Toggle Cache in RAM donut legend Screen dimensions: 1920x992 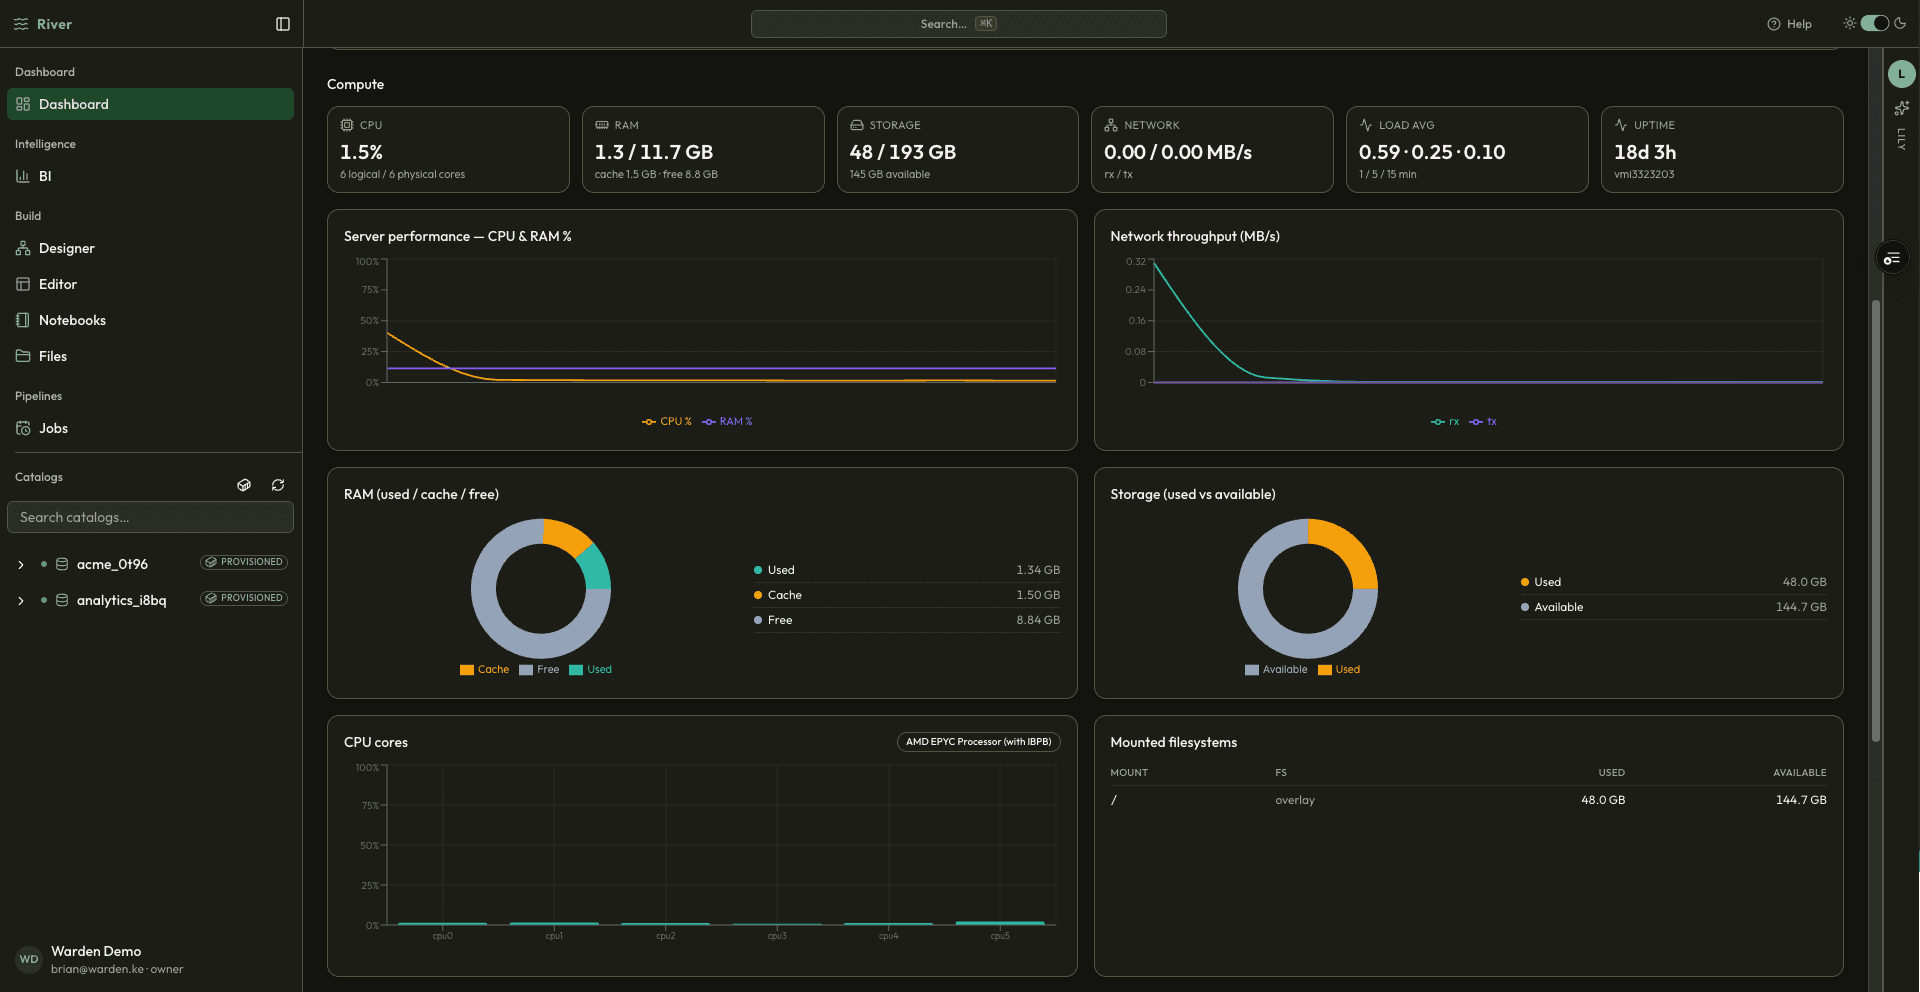[x=484, y=670]
